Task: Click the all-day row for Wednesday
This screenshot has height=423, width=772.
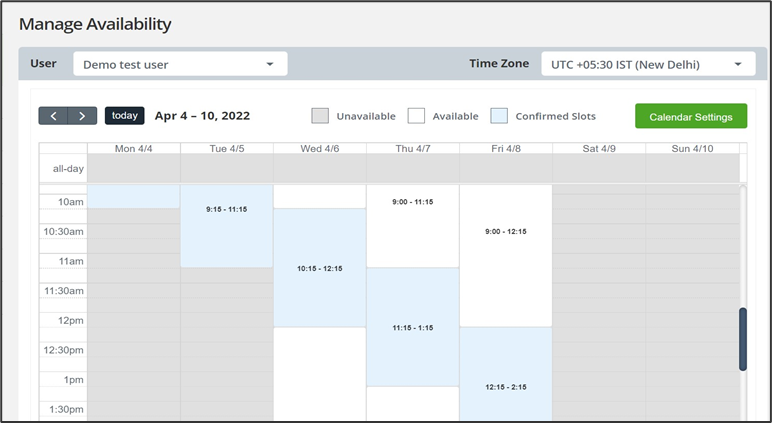Action: click(320, 168)
